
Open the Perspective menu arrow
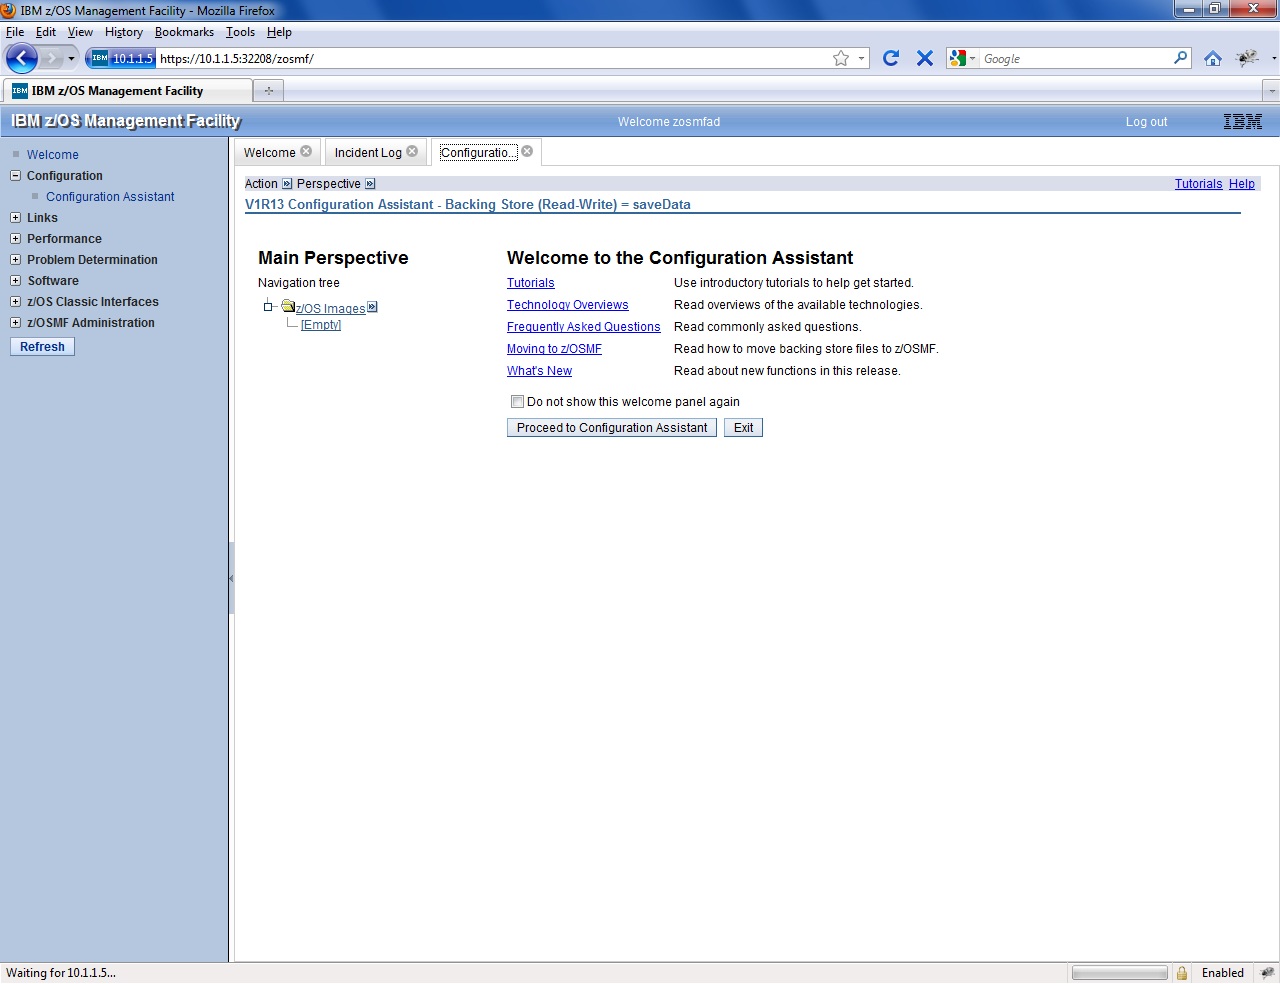(370, 184)
